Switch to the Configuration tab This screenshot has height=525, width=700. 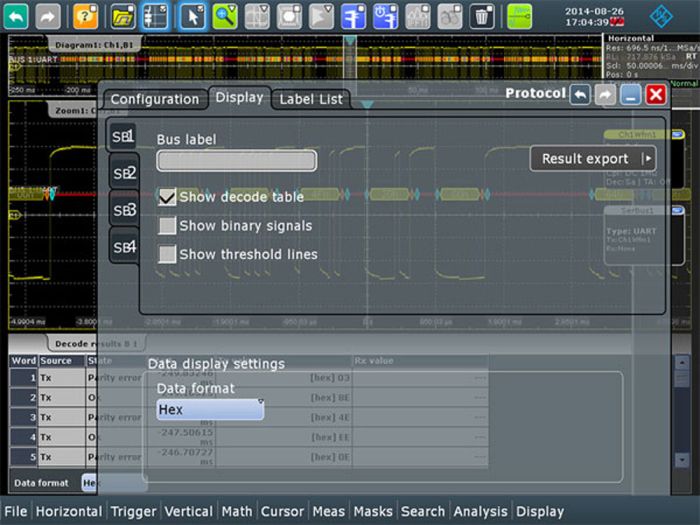pos(155,99)
